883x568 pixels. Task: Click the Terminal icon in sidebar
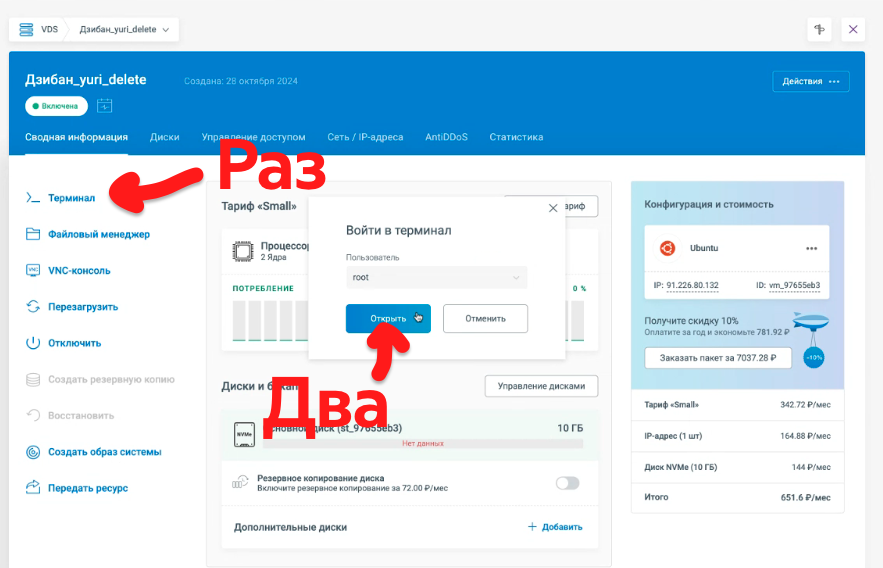32,198
